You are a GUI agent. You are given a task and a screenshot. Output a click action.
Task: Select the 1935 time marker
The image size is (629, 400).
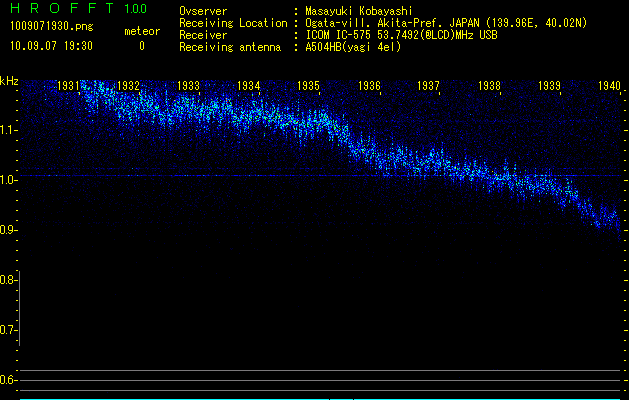point(309,87)
